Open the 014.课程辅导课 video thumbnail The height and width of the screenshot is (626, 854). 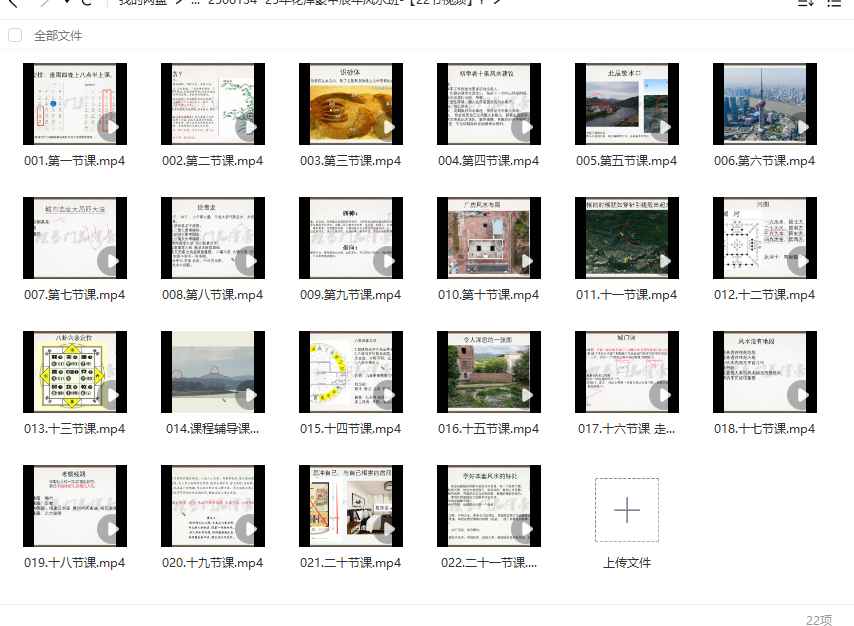(x=213, y=372)
